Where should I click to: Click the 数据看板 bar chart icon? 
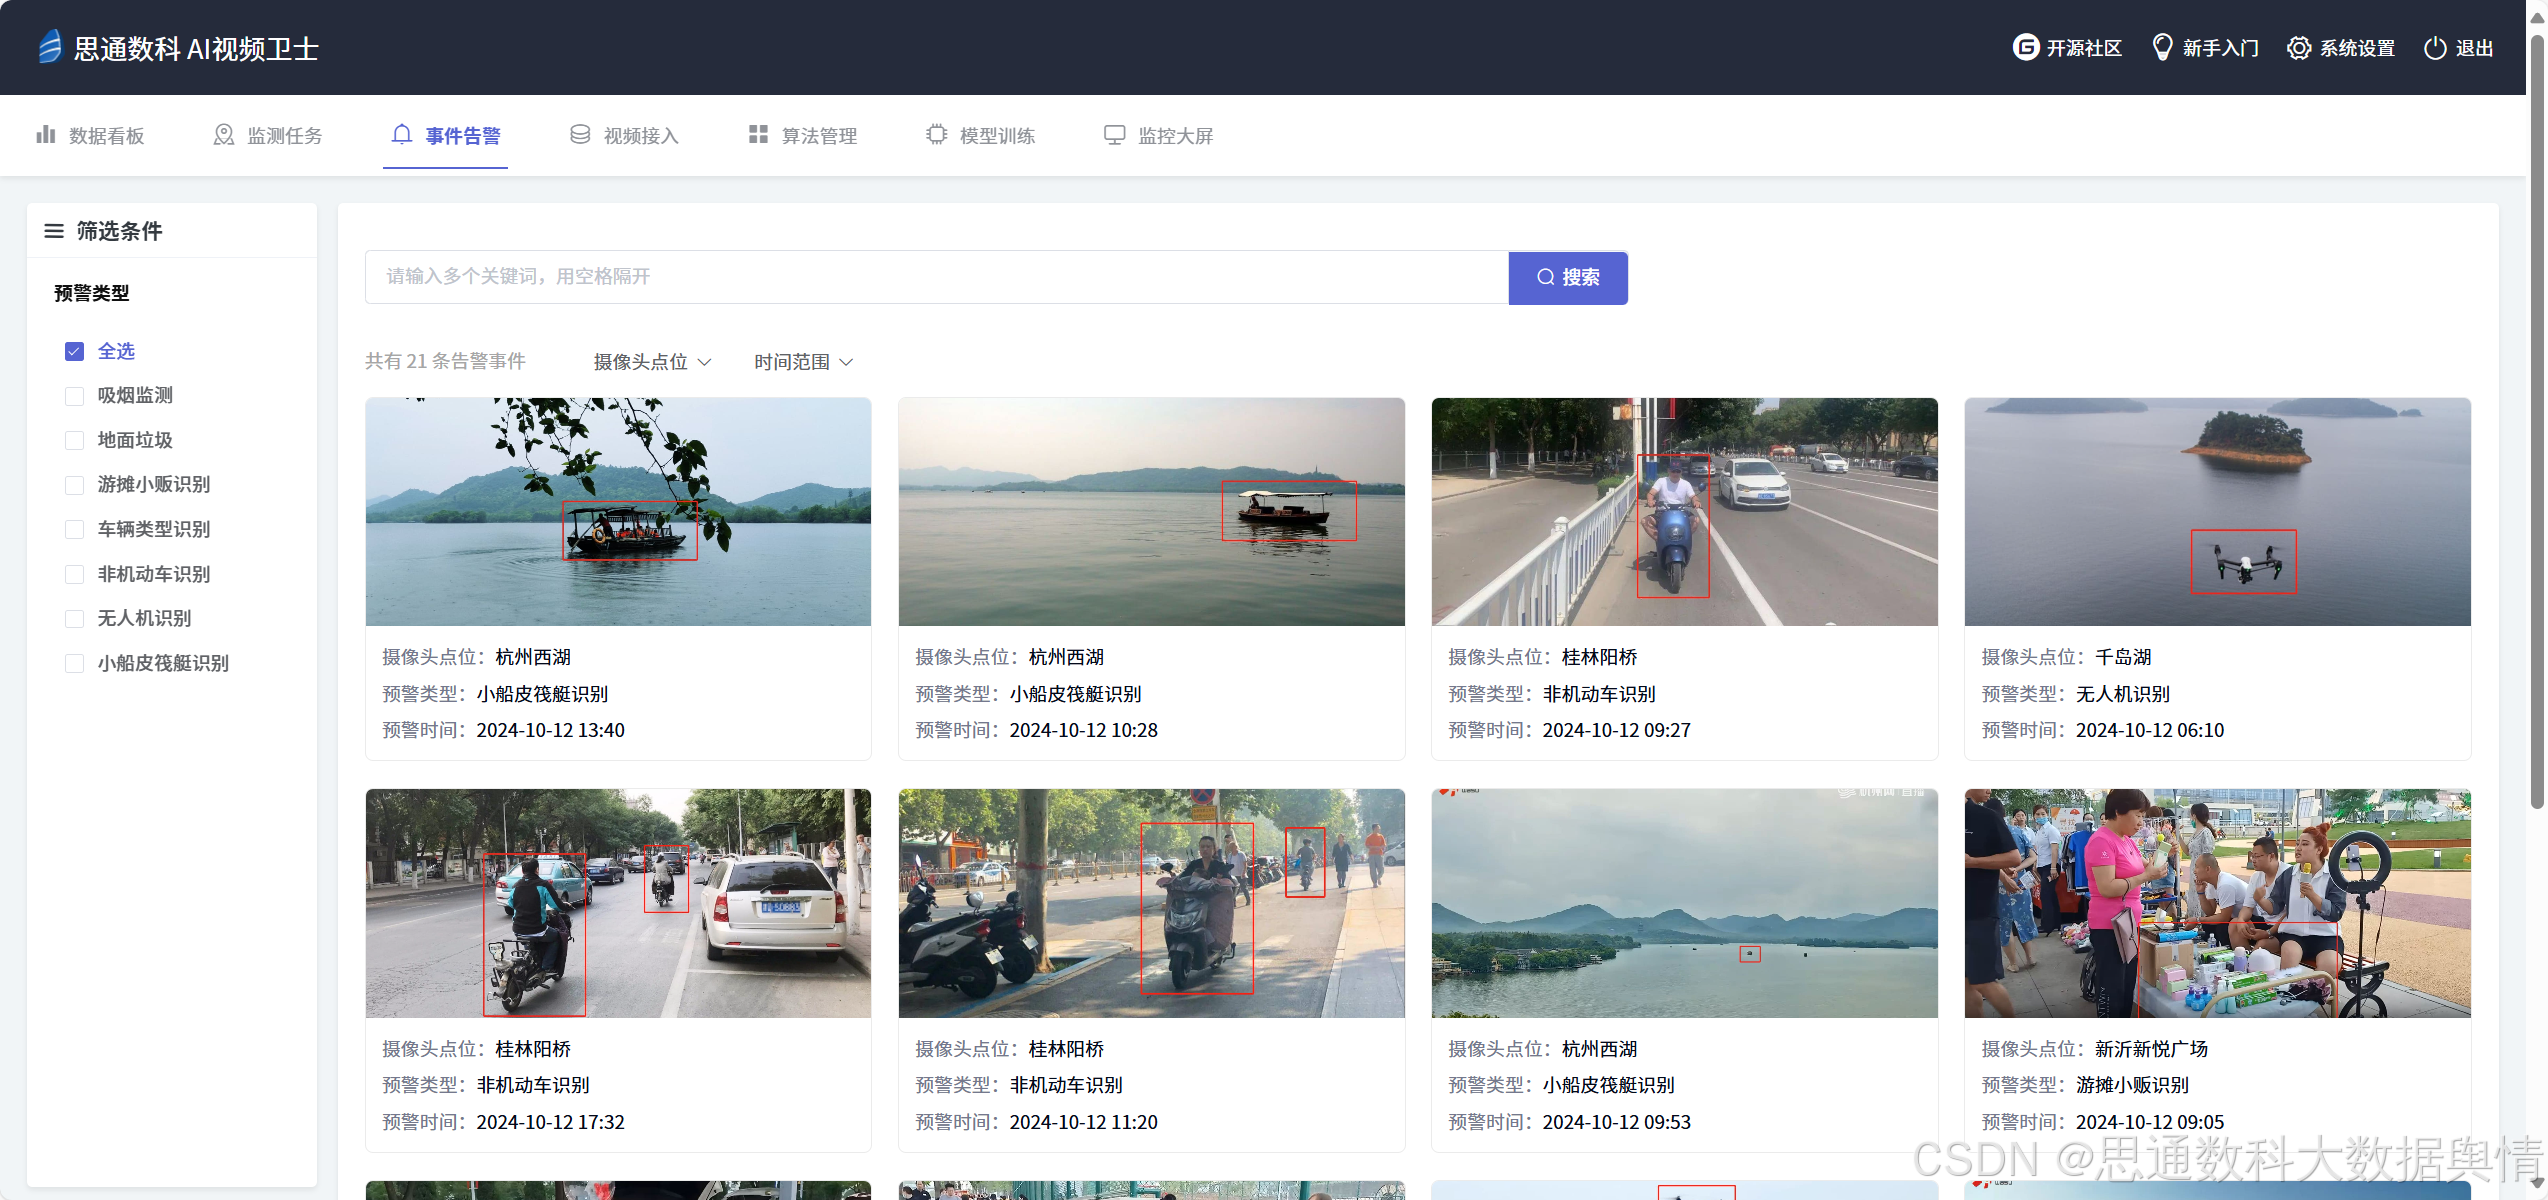click(x=46, y=135)
